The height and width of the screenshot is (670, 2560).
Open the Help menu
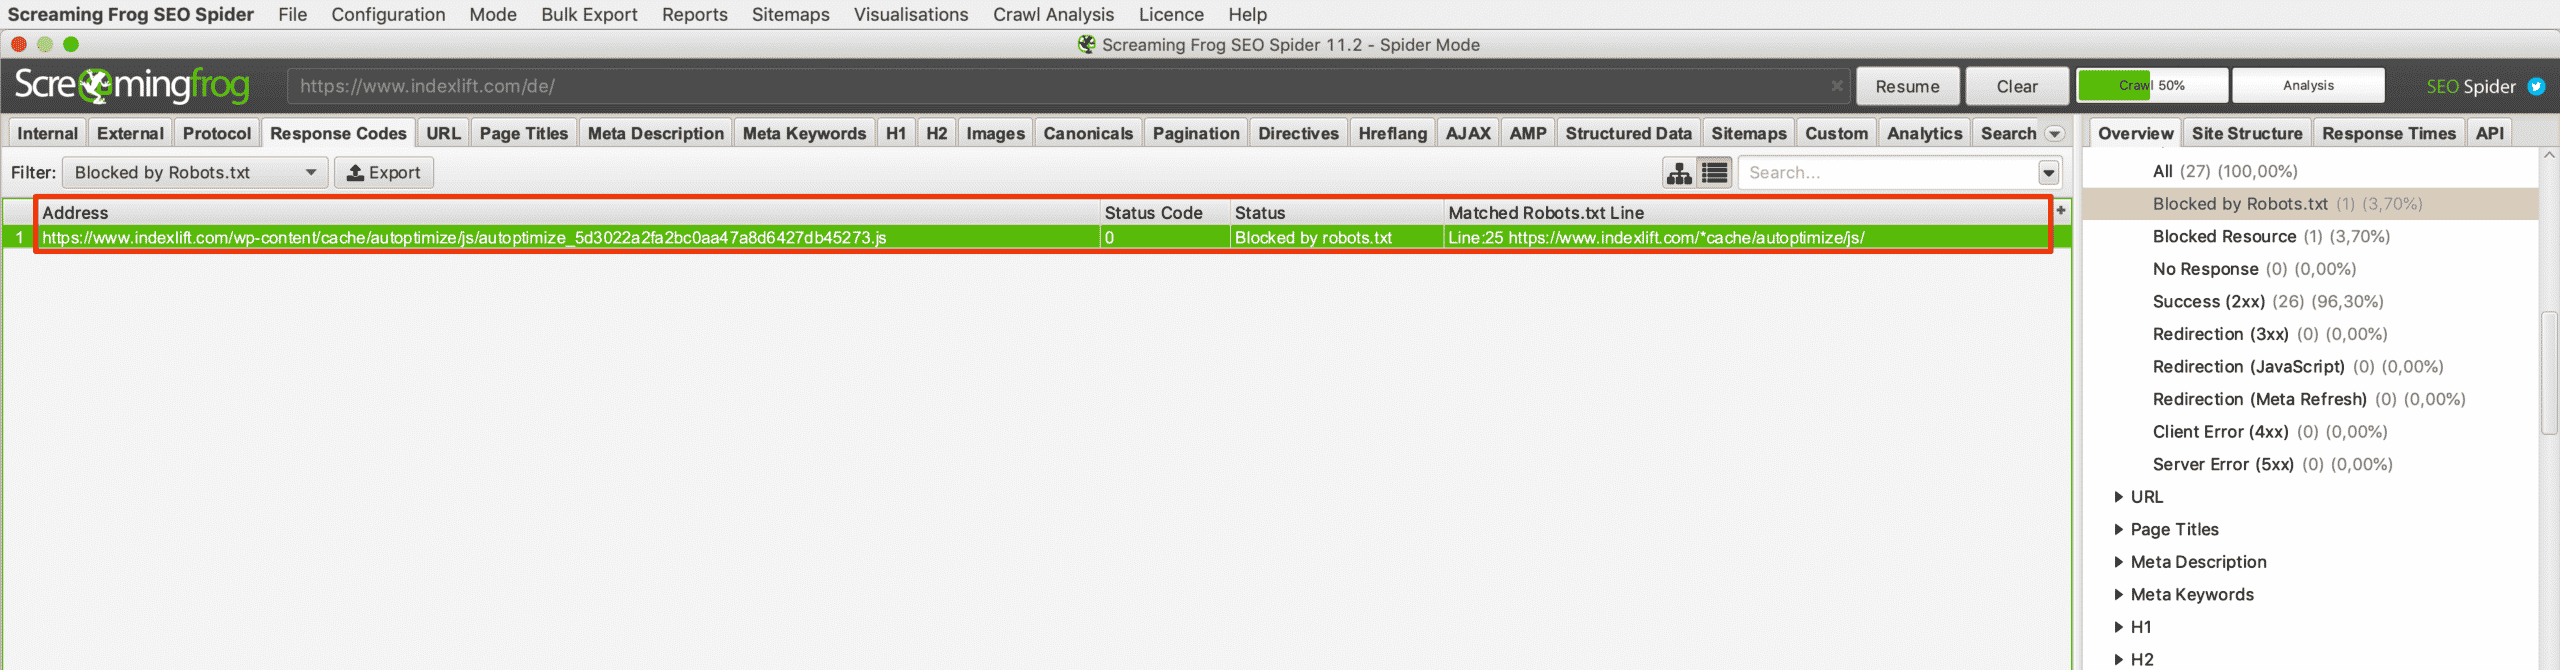[1247, 15]
